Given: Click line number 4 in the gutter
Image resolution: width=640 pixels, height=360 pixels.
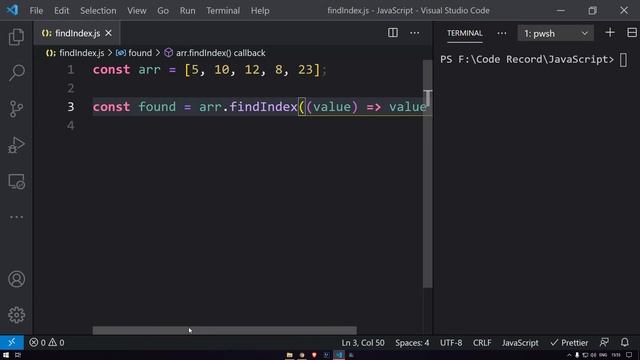Looking at the screenshot, I should tap(71, 125).
